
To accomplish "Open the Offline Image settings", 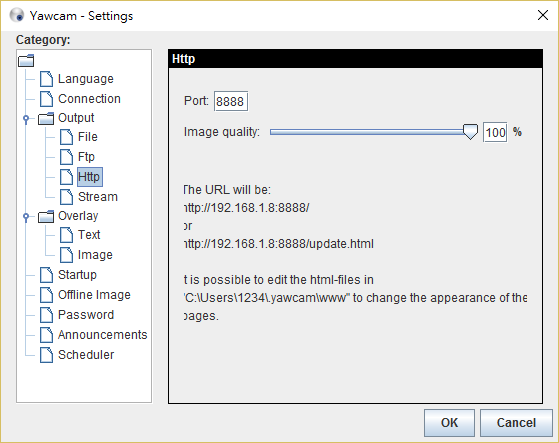I will click(x=94, y=295).
